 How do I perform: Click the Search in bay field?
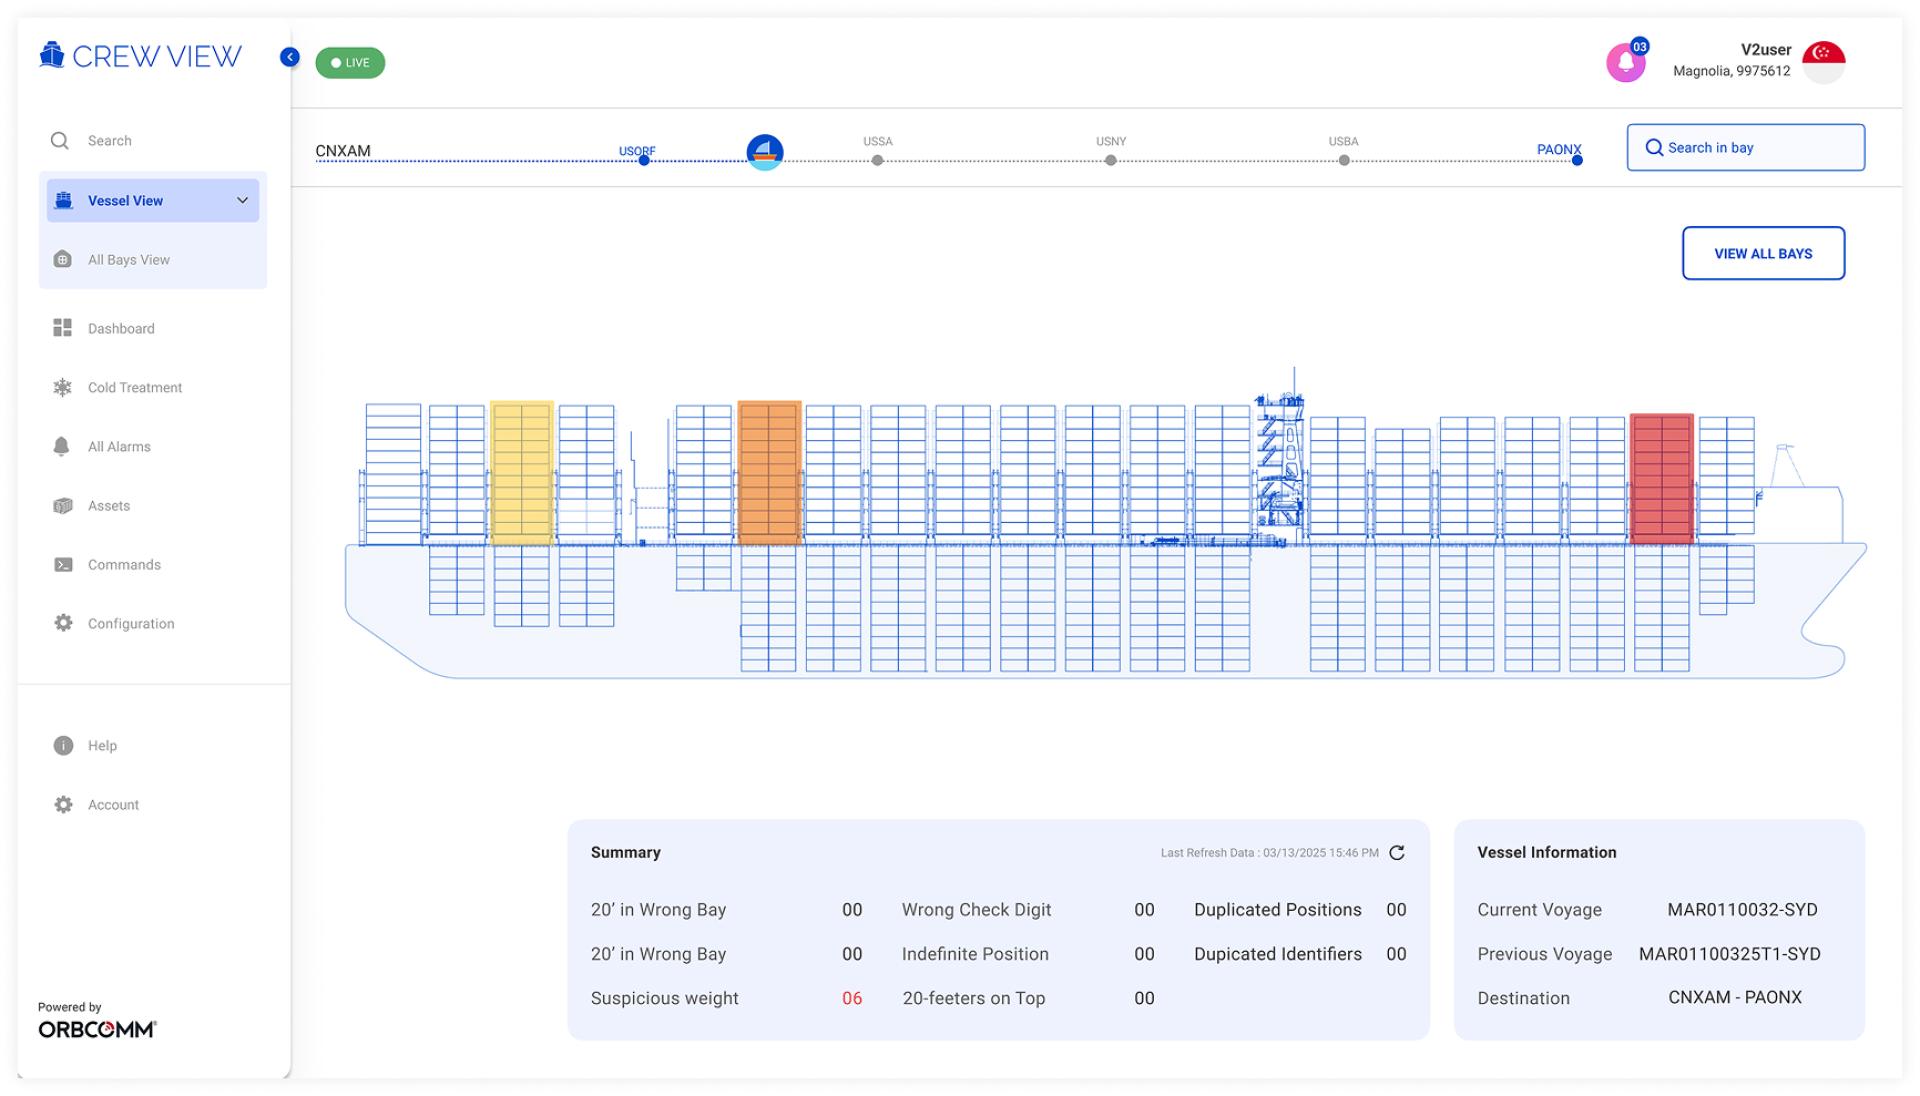click(1745, 148)
